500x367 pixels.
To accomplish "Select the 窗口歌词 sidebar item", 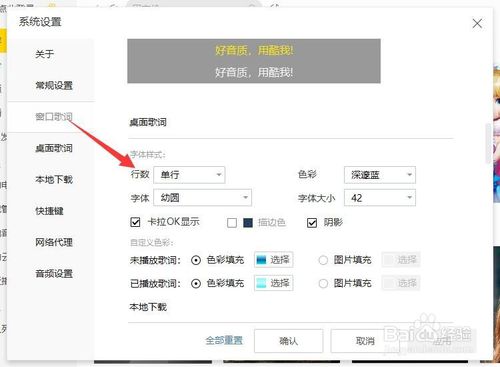I will click(x=54, y=117).
